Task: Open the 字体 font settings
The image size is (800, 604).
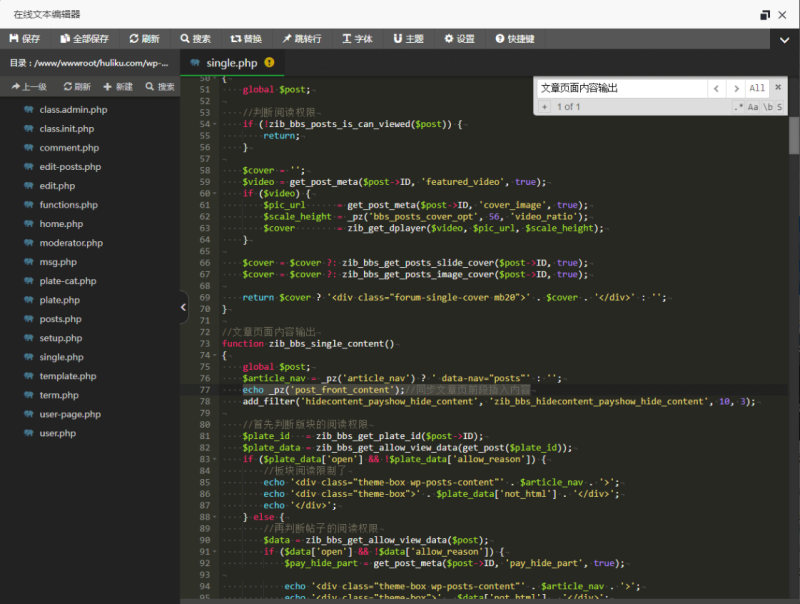Action: 357,39
